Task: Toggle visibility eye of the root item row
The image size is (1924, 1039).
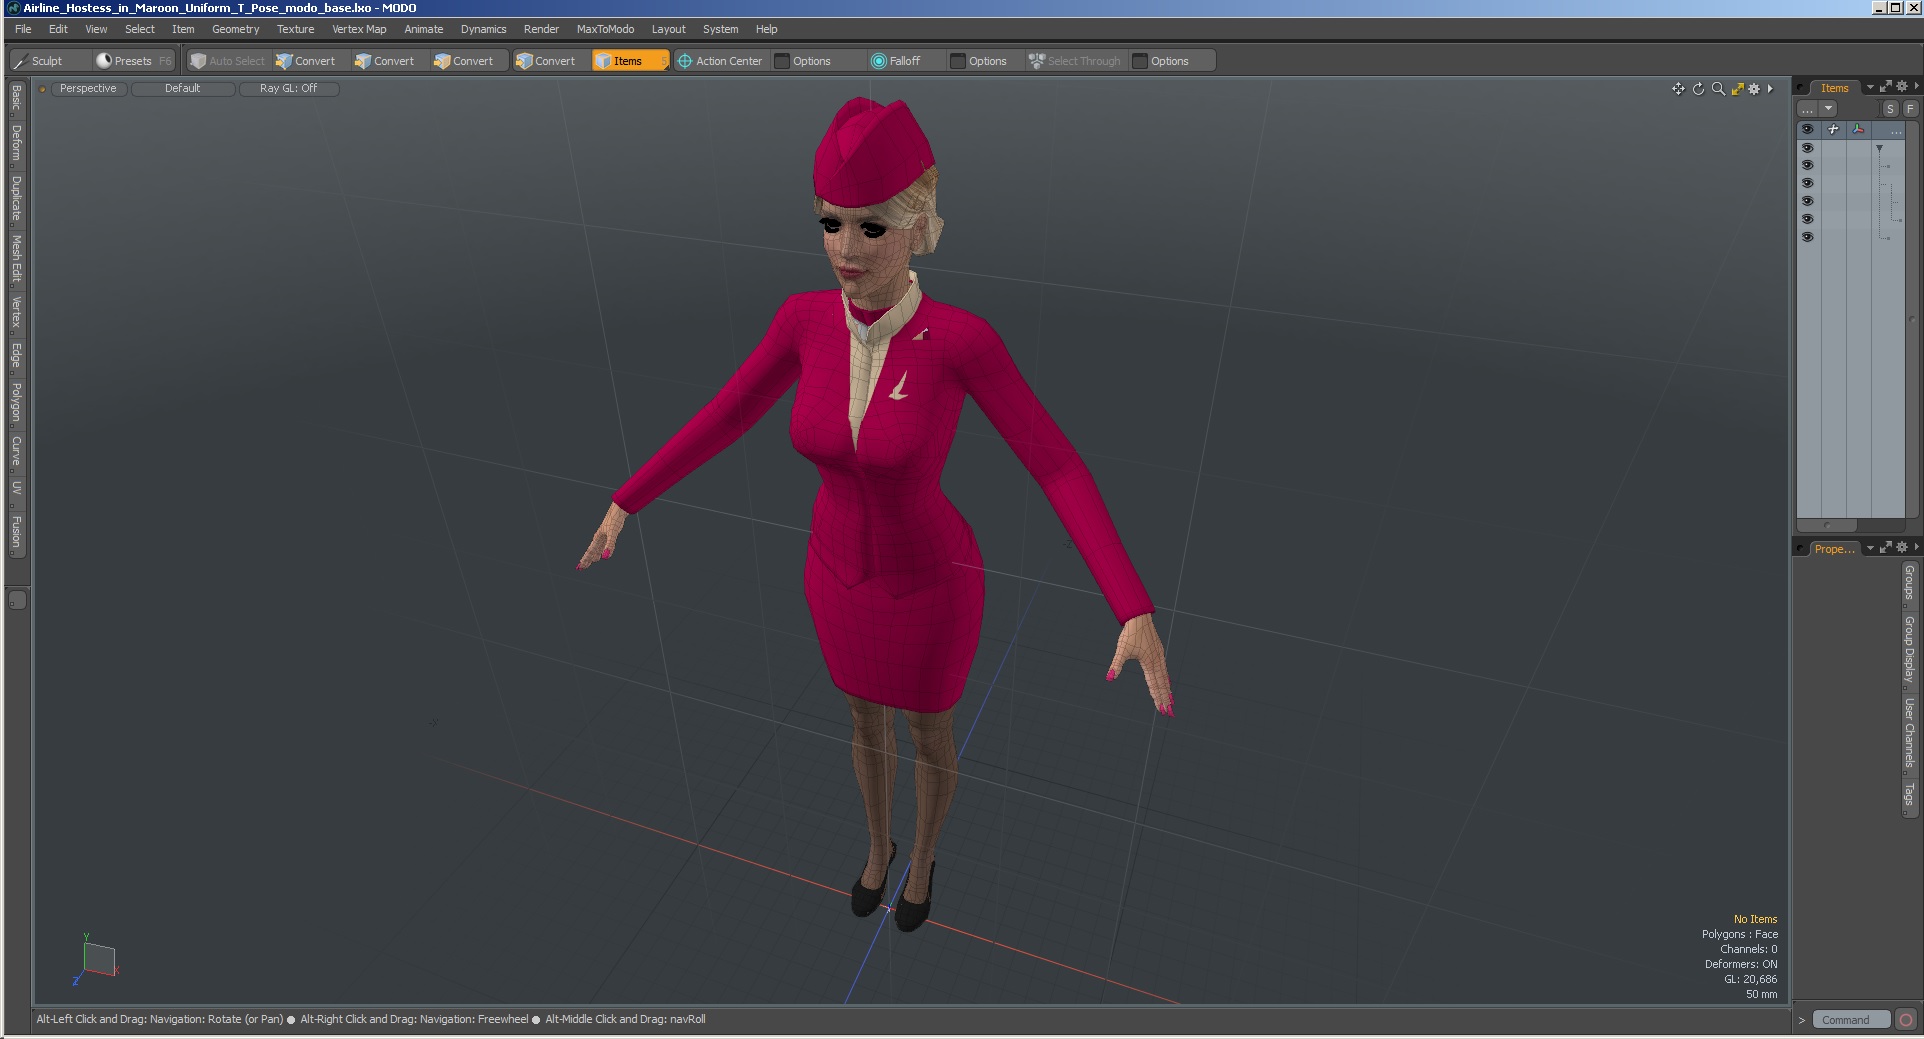Action: 1807,148
